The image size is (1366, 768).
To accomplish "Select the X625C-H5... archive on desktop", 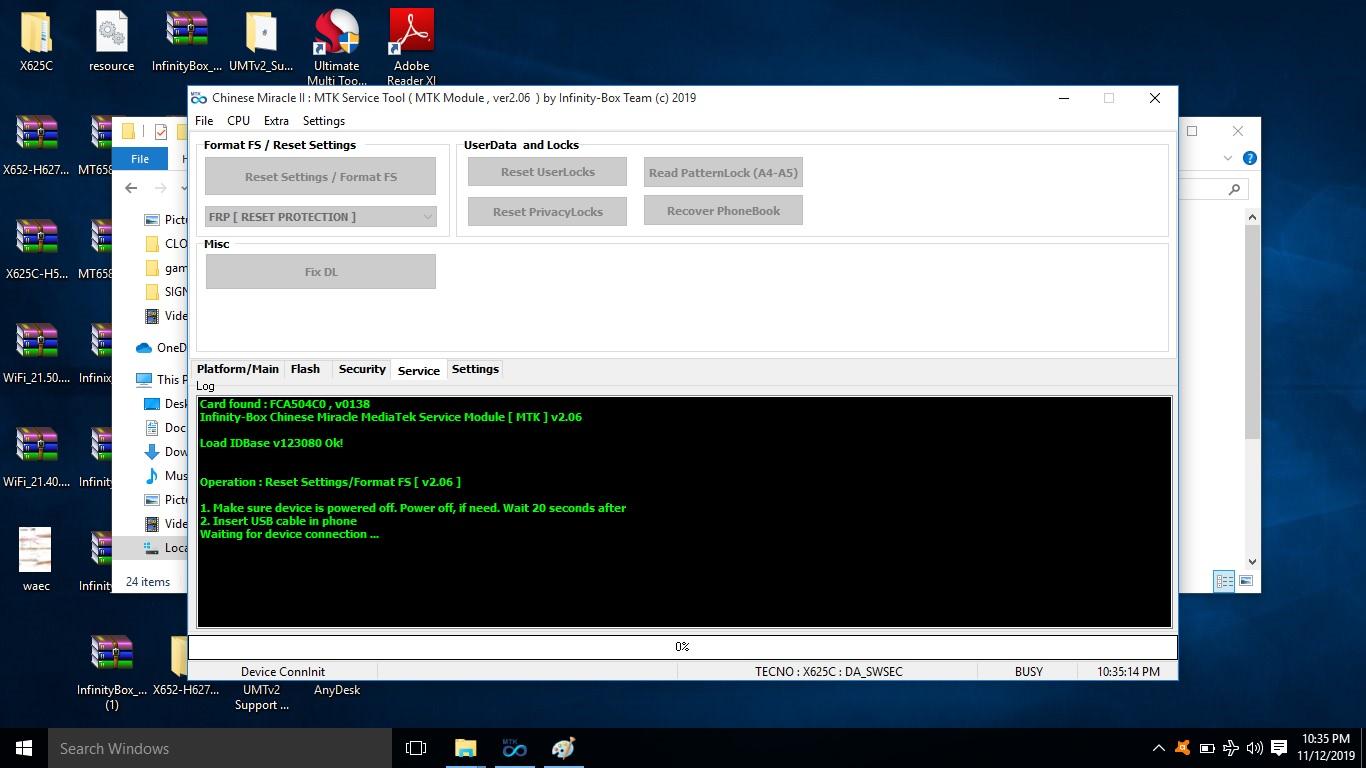I will [36, 250].
